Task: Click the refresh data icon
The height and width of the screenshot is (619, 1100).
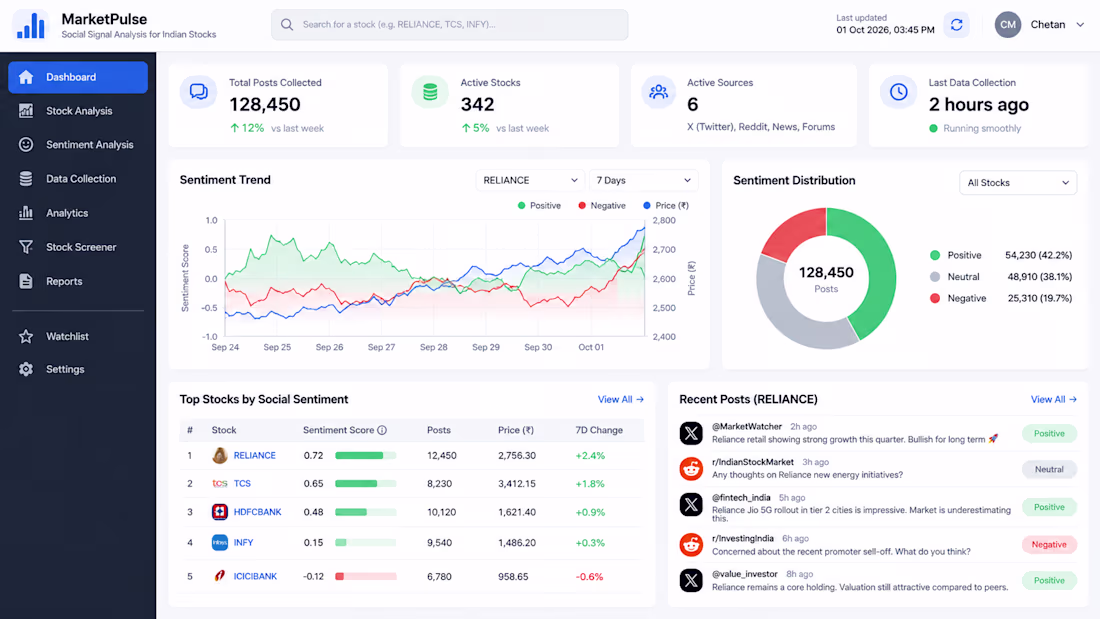Action: (956, 25)
